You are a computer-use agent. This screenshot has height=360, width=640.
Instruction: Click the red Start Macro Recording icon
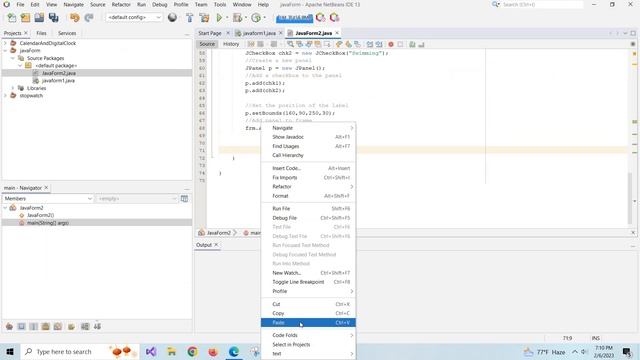(x=391, y=44)
